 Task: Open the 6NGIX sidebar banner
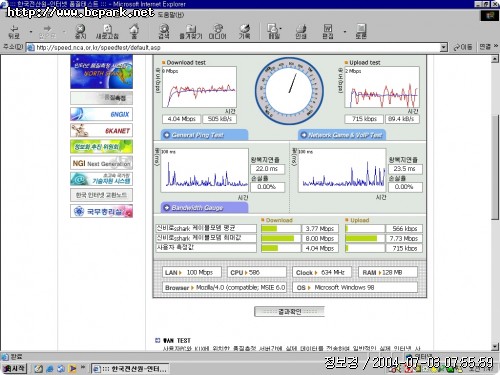coord(101,114)
